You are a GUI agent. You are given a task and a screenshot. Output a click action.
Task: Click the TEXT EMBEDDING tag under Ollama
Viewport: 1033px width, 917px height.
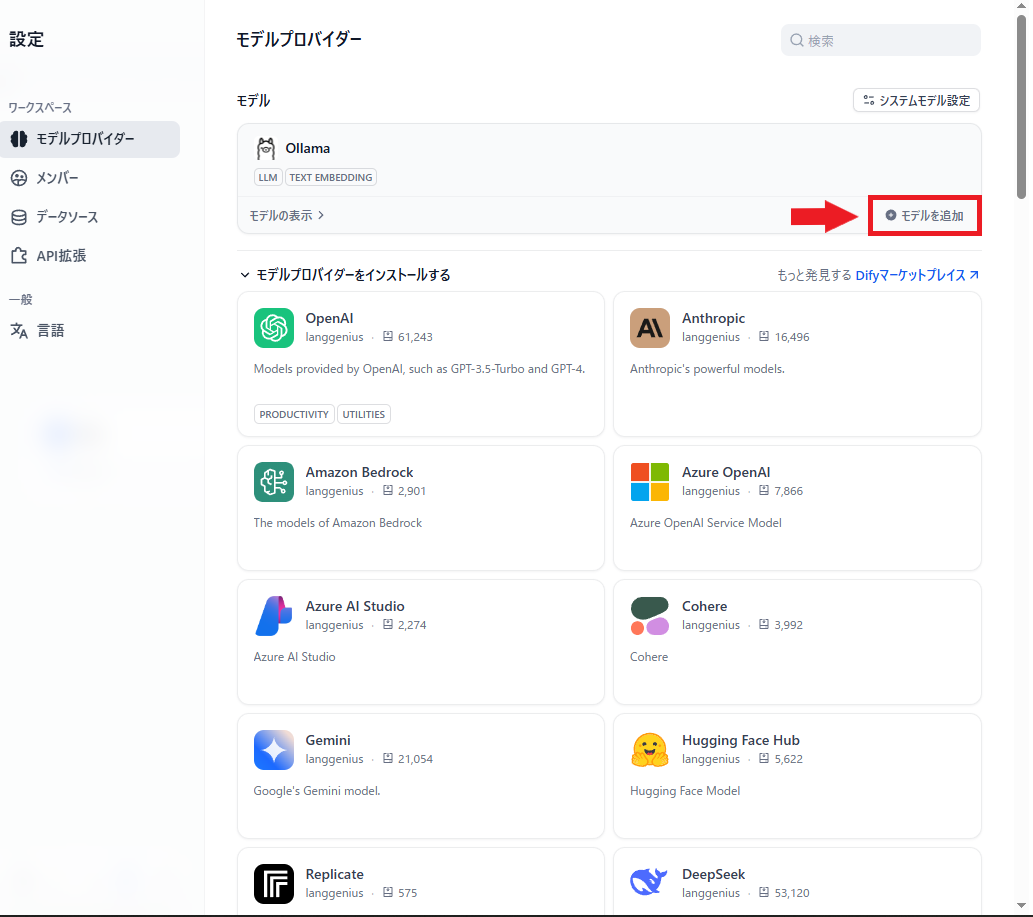coord(331,177)
